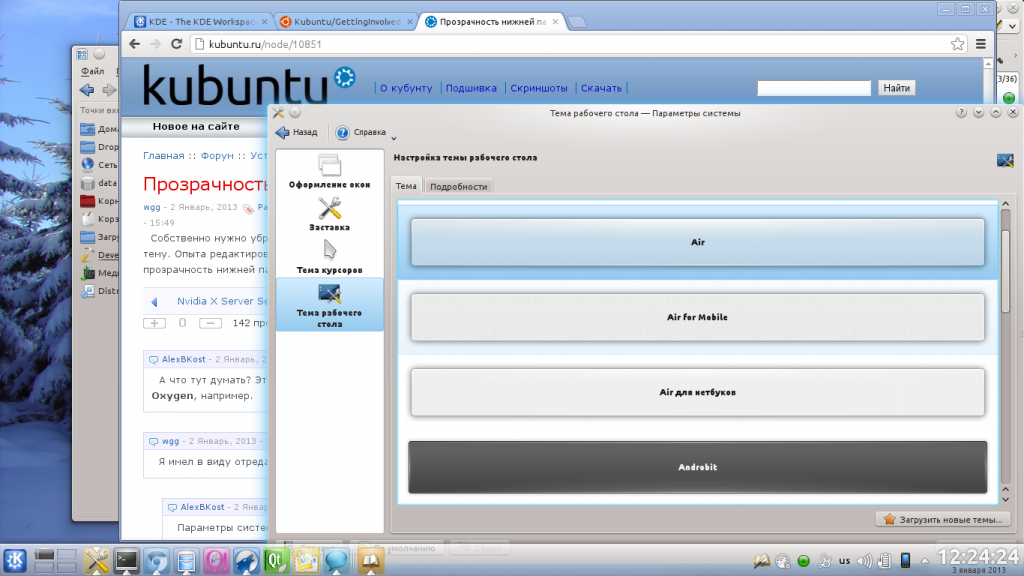Select the Air for Mobile theme
Viewport: 1024px width, 576px height.
coord(697,317)
